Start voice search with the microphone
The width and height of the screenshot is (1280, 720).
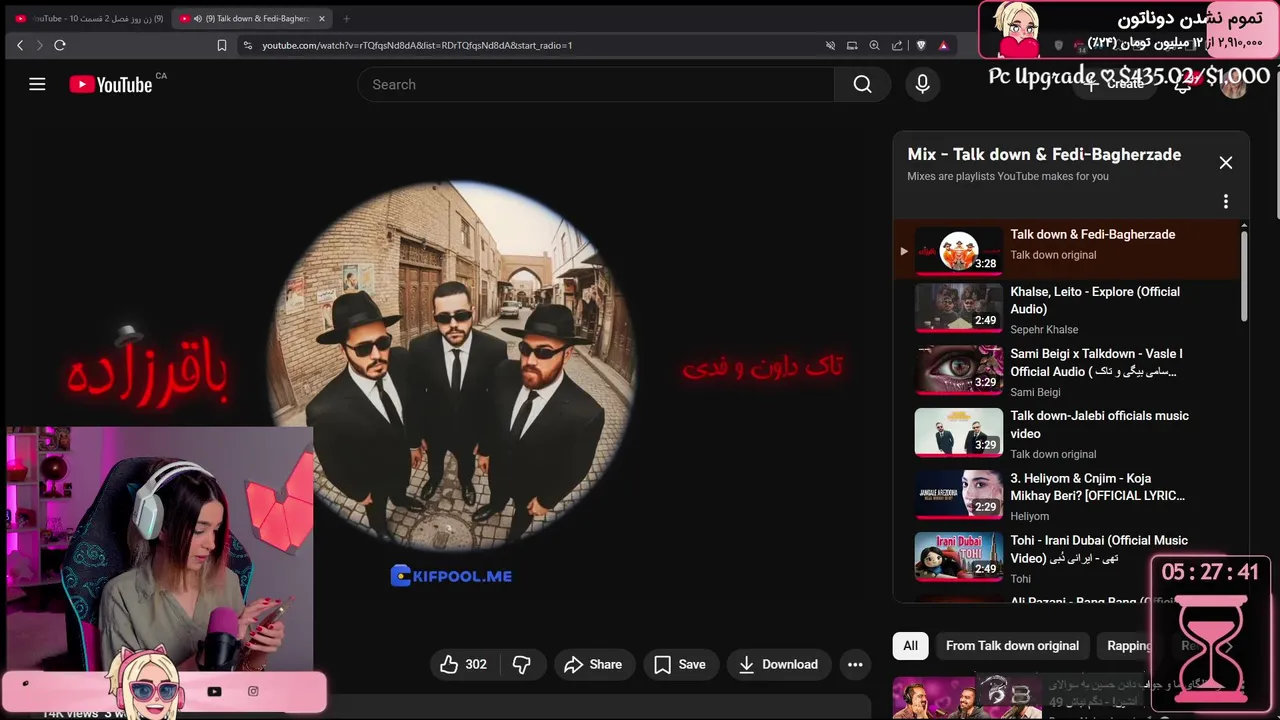pyautogui.click(x=922, y=85)
